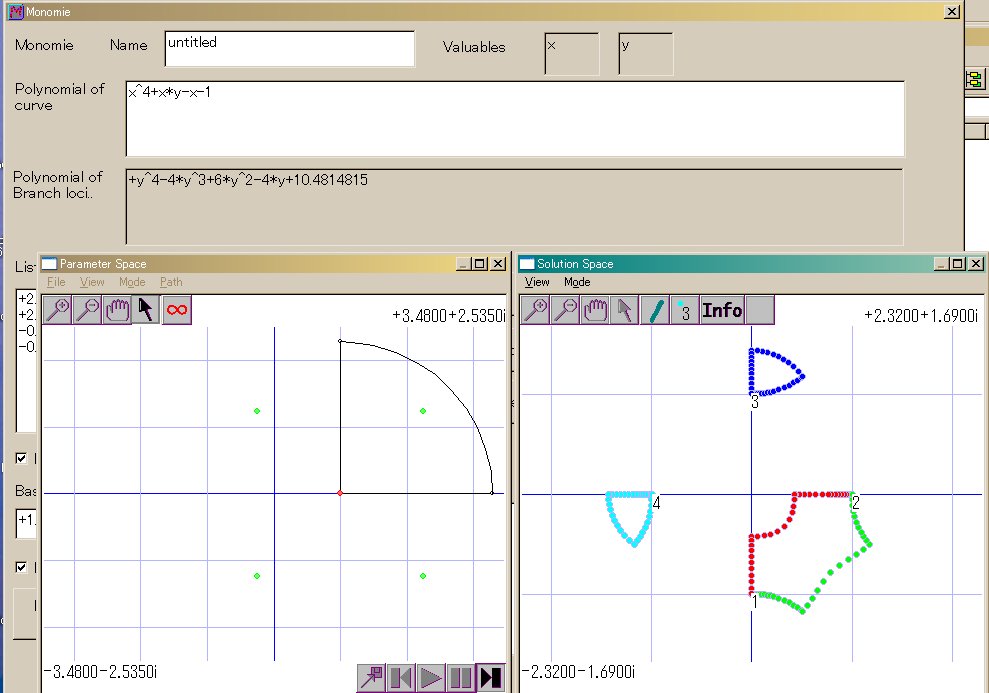Toggle the checkbox below the '+1.' field
The width and height of the screenshot is (989, 693).
pos(21,567)
